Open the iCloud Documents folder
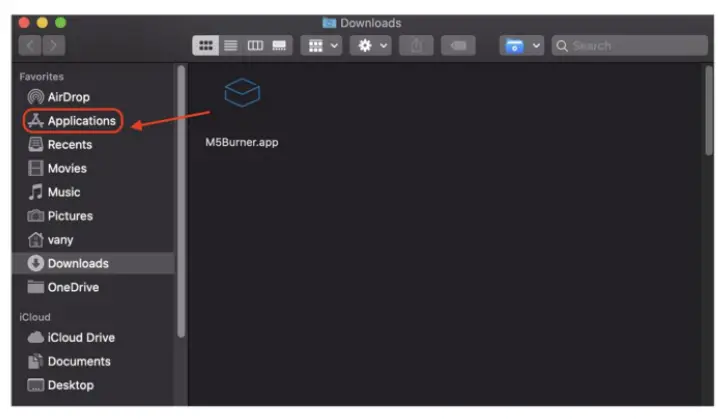 69,361
